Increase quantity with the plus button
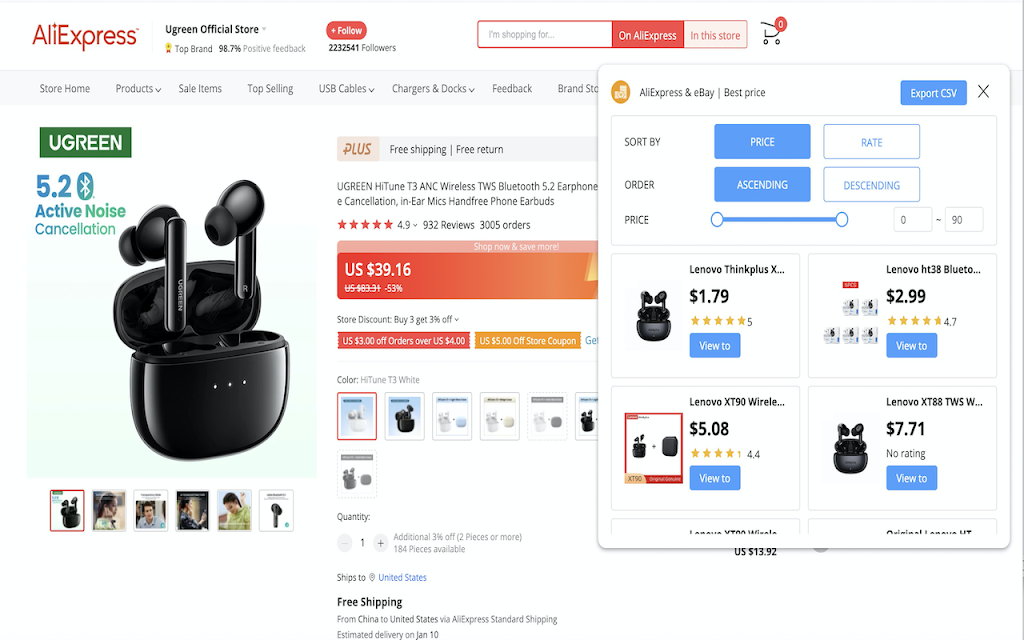The height and width of the screenshot is (640, 1024). click(381, 543)
